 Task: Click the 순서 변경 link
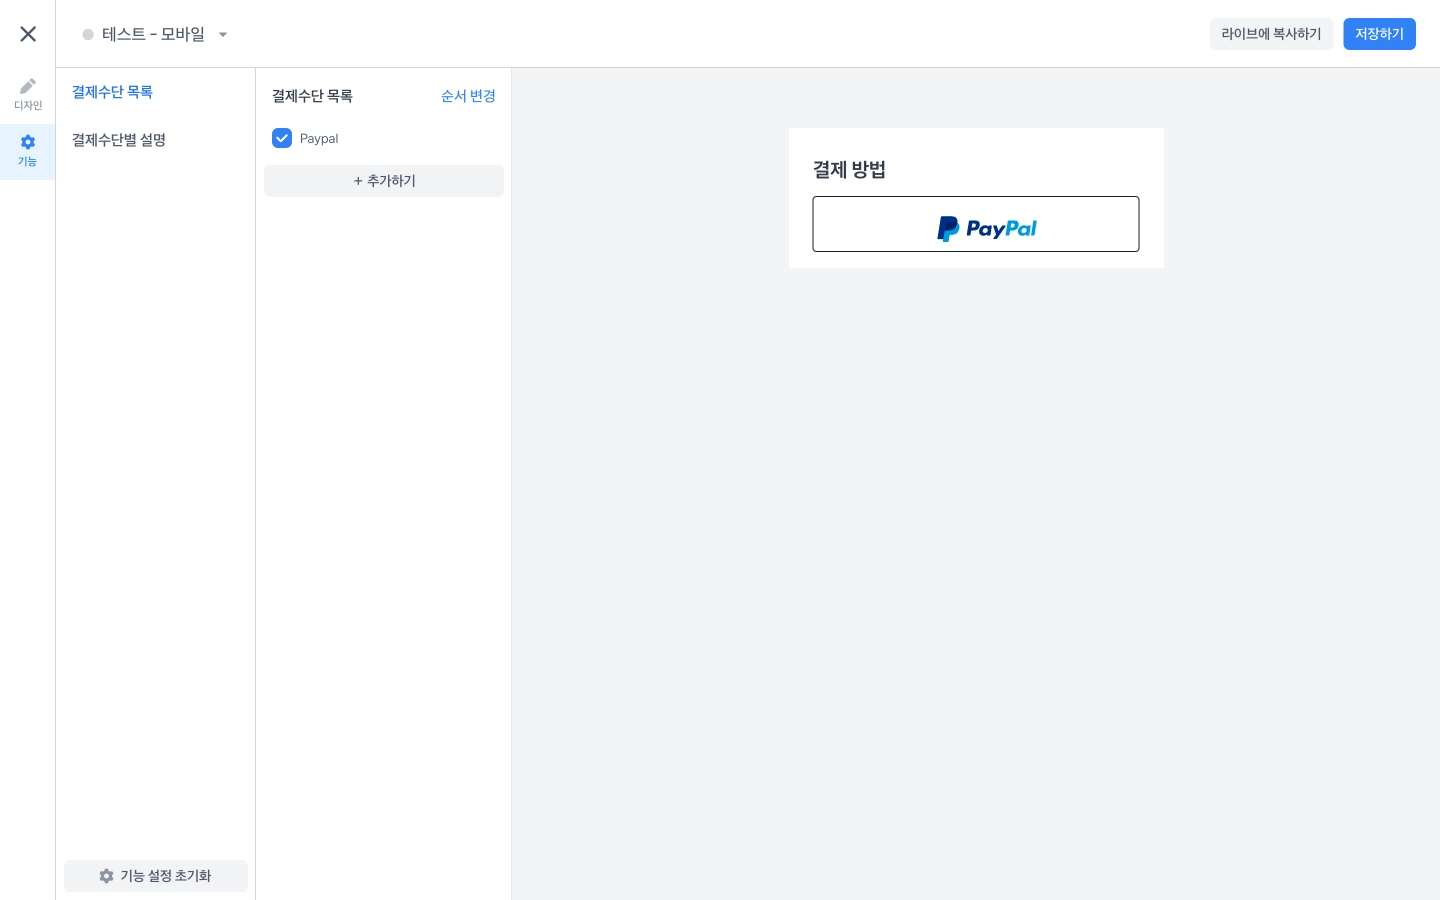point(468,96)
